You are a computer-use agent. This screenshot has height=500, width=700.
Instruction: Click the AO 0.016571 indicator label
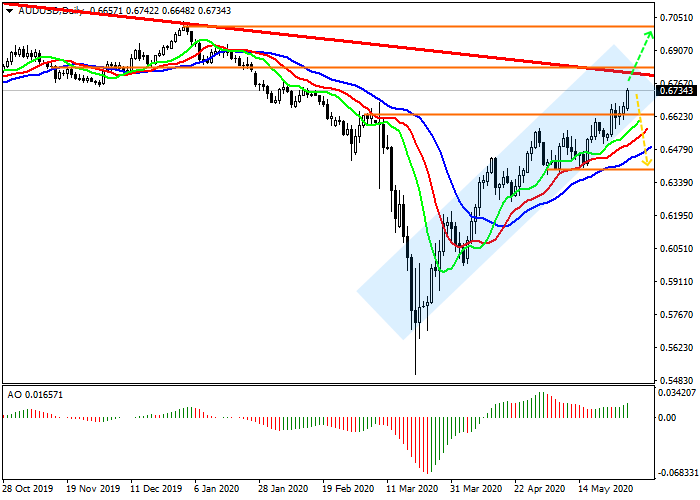pyautogui.click(x=36, y=395)
